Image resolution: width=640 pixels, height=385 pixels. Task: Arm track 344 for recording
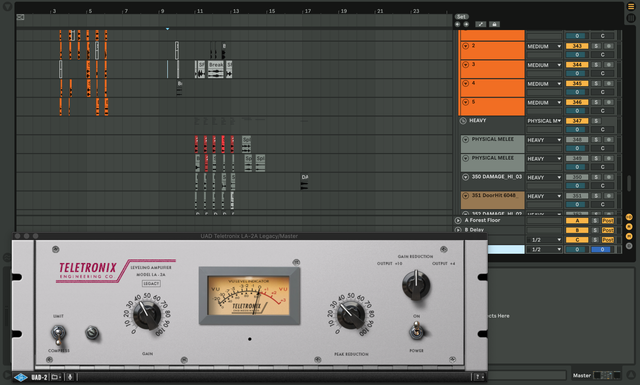click(x=609, y=65)
